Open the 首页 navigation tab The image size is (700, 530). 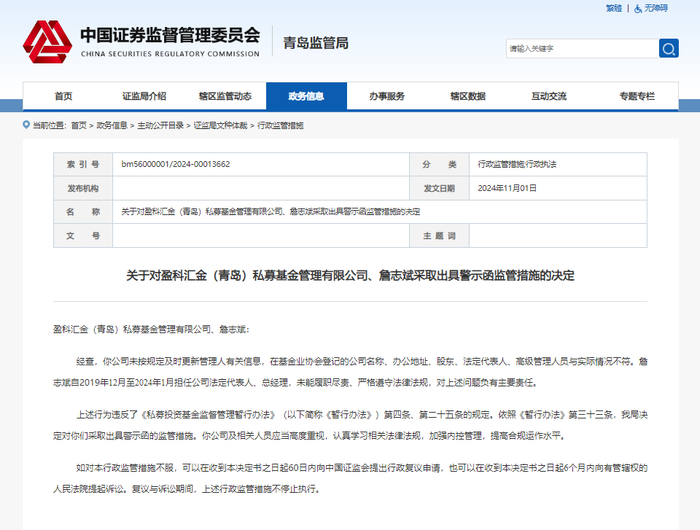pos(63,96)
